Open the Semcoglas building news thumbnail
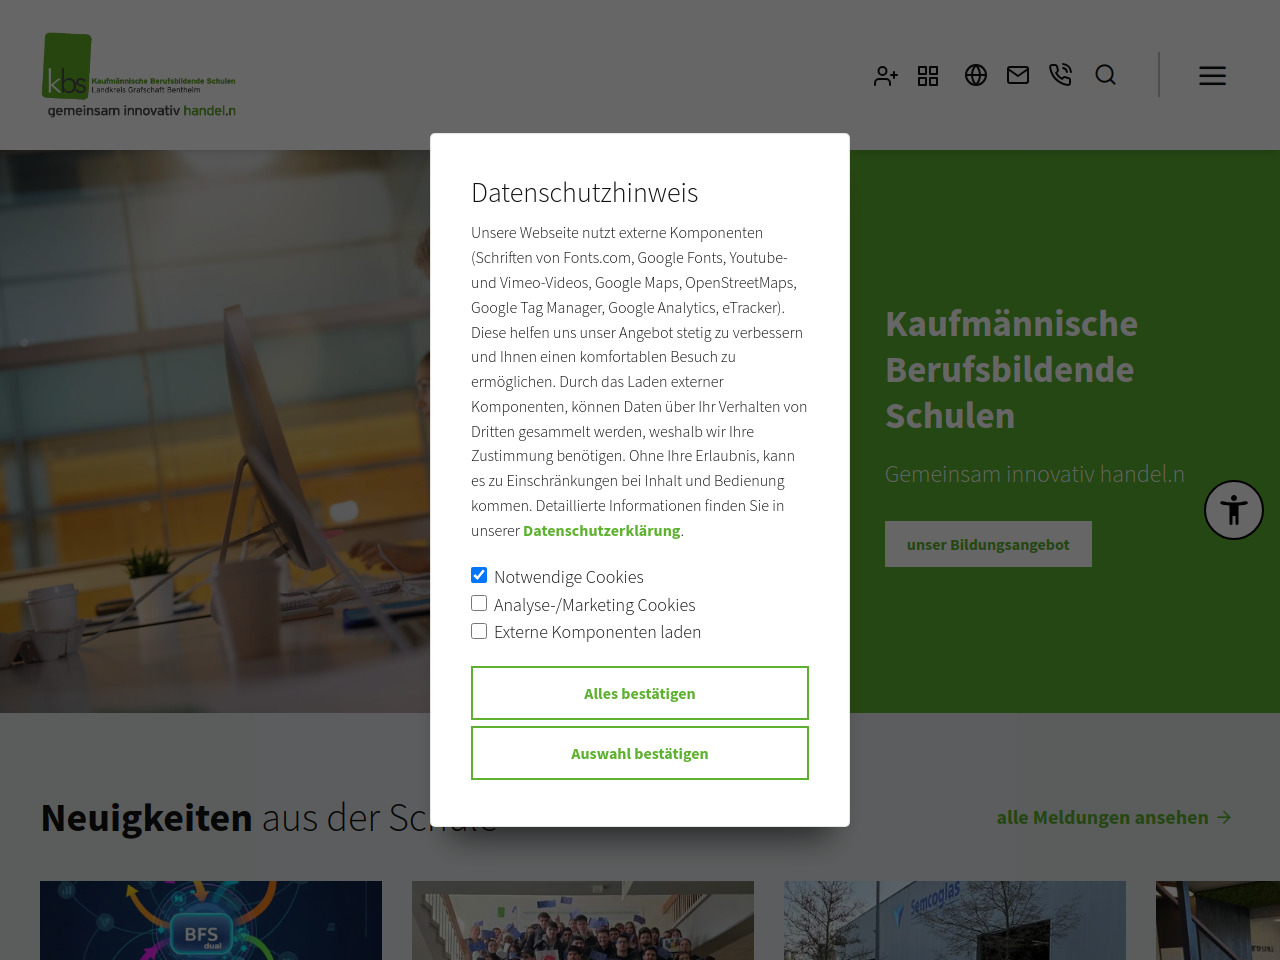The width and height of the screenshot is (1280, 960). click(955, 920)
